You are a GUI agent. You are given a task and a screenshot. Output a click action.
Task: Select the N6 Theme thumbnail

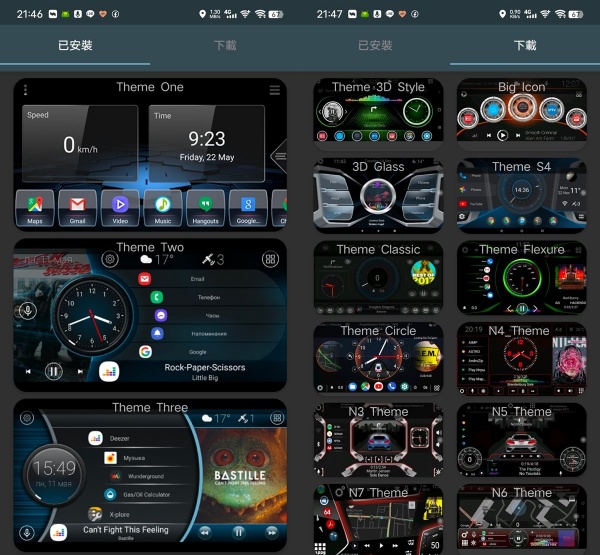(522, 517)
